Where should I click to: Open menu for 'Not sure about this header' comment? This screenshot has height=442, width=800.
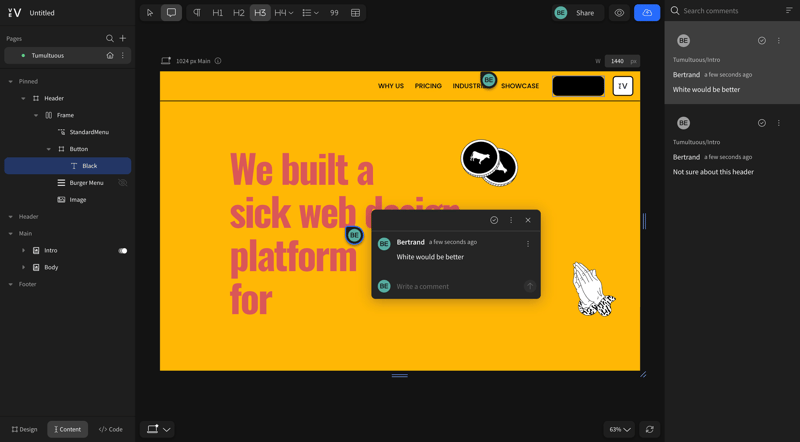click(x=779, y=123)
